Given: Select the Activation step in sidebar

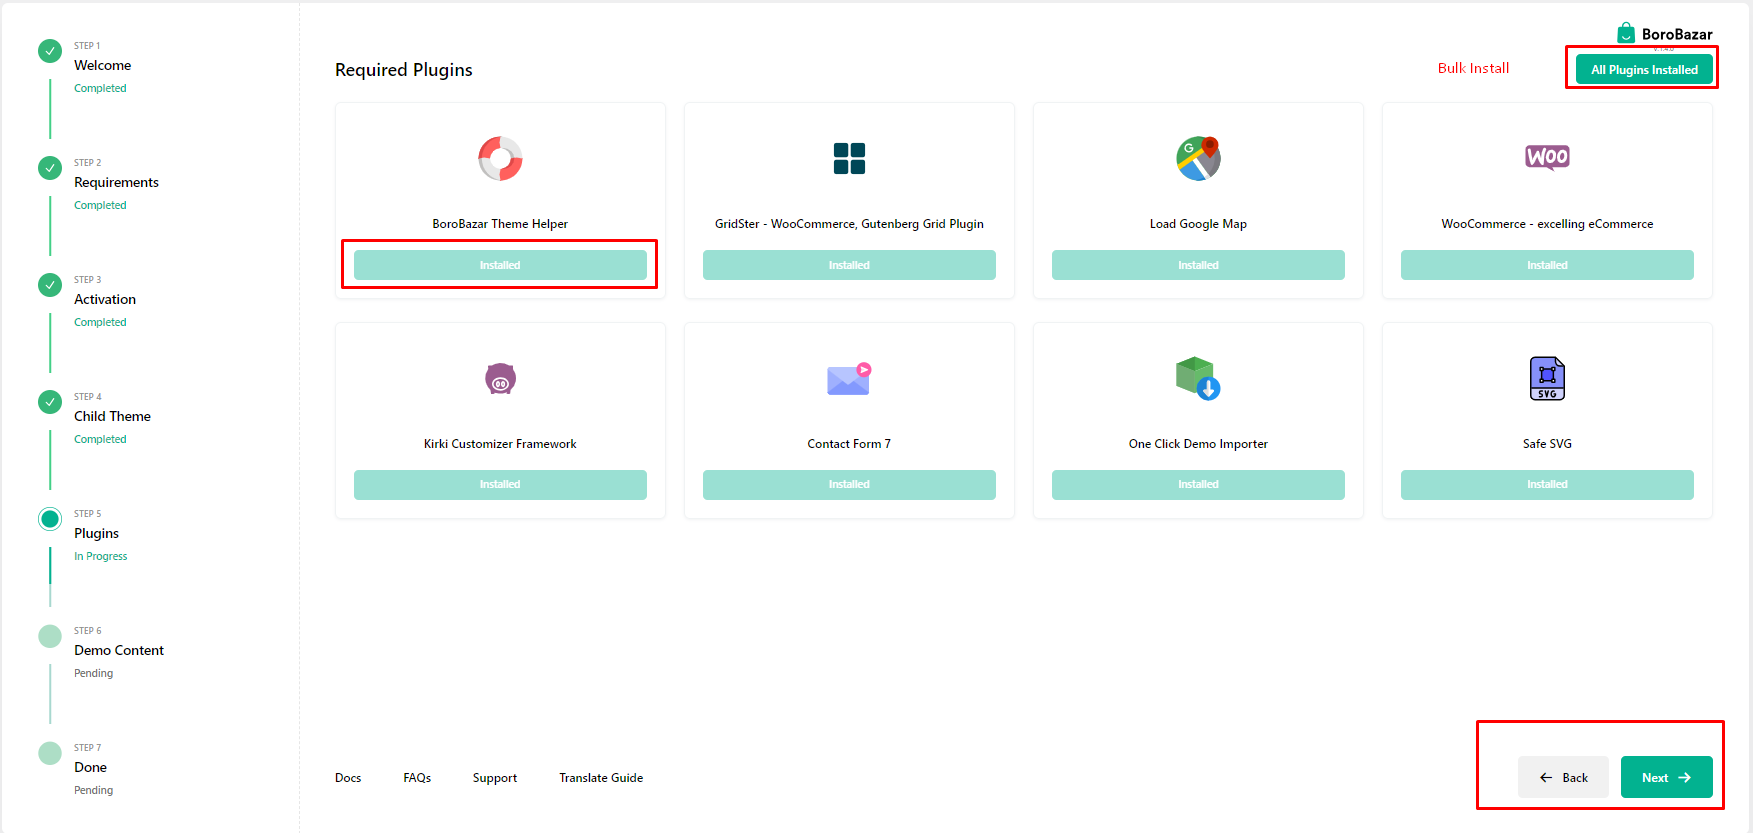Looking at the screenshot, I should [x=105, y=299].
